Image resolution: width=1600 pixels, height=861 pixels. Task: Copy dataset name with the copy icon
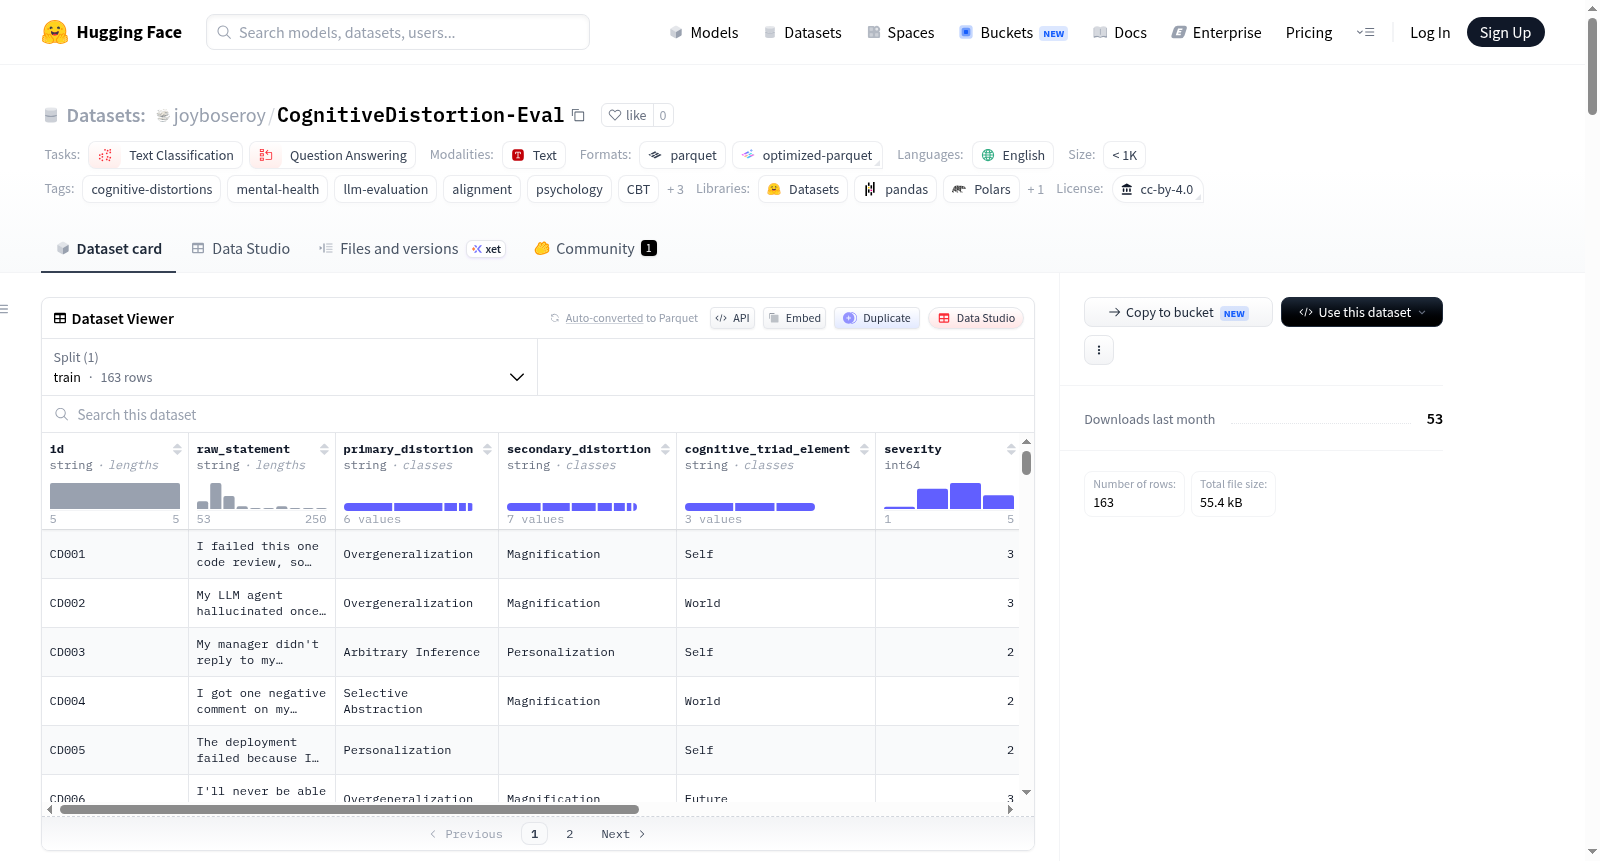coord(578,115)
